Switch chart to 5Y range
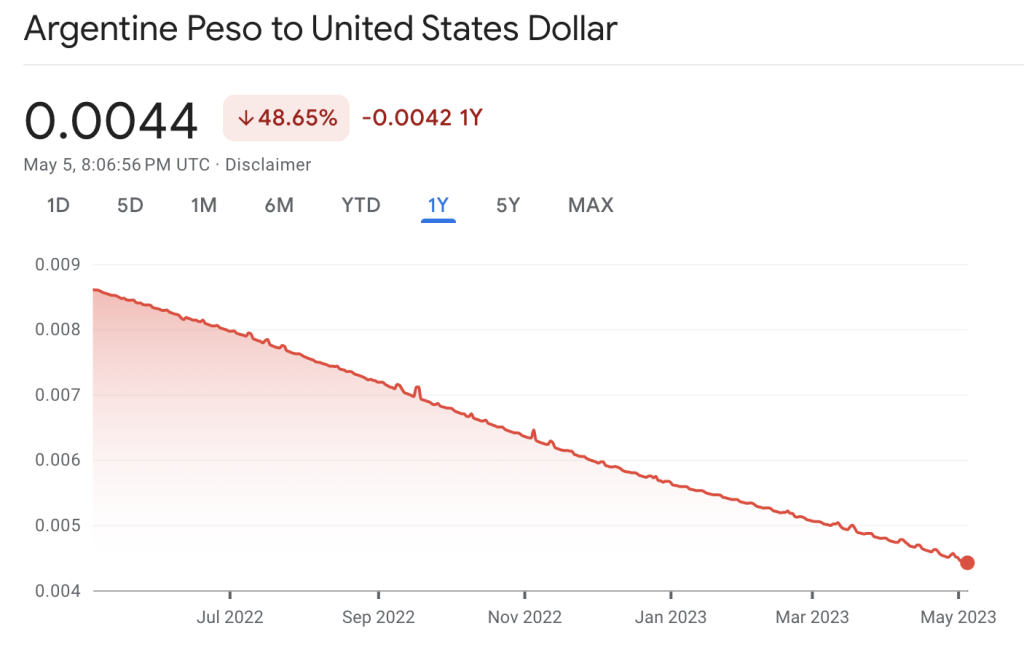Screen dimensions: 1024x650 pyautogui.click(x=508, y=206)
